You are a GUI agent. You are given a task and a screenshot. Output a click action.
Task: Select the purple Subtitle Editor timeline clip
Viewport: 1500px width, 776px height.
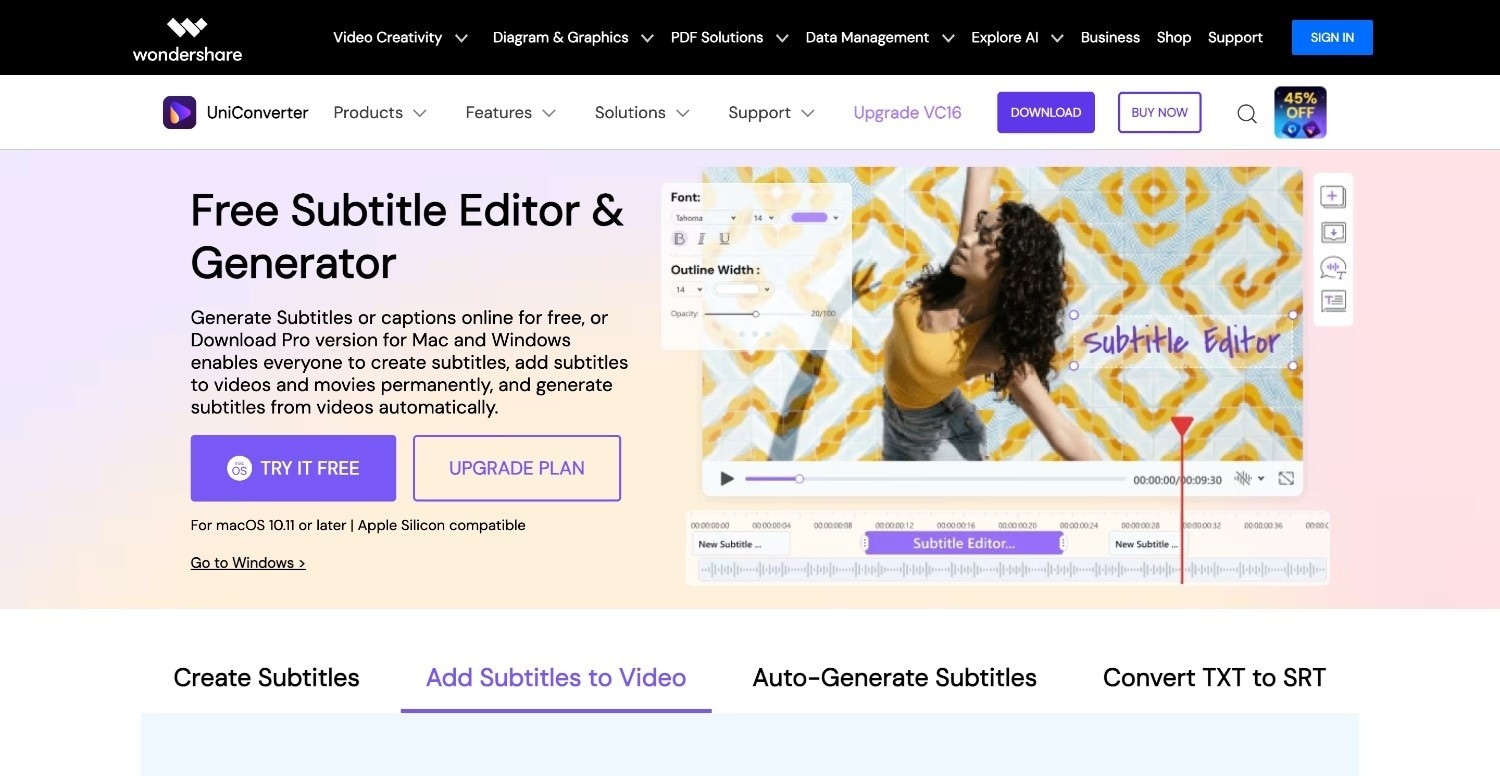click(964, 543)
